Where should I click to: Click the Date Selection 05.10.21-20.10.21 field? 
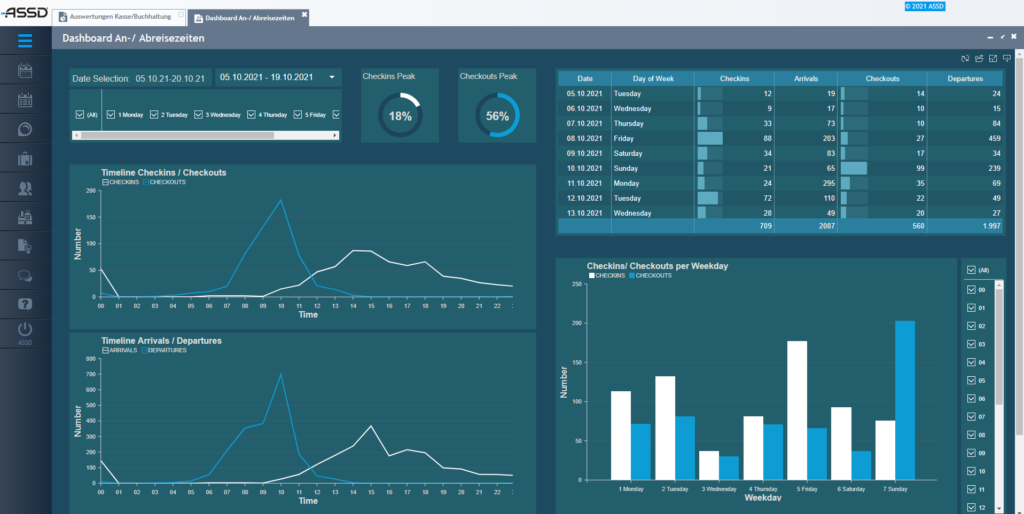pos(140,78)
